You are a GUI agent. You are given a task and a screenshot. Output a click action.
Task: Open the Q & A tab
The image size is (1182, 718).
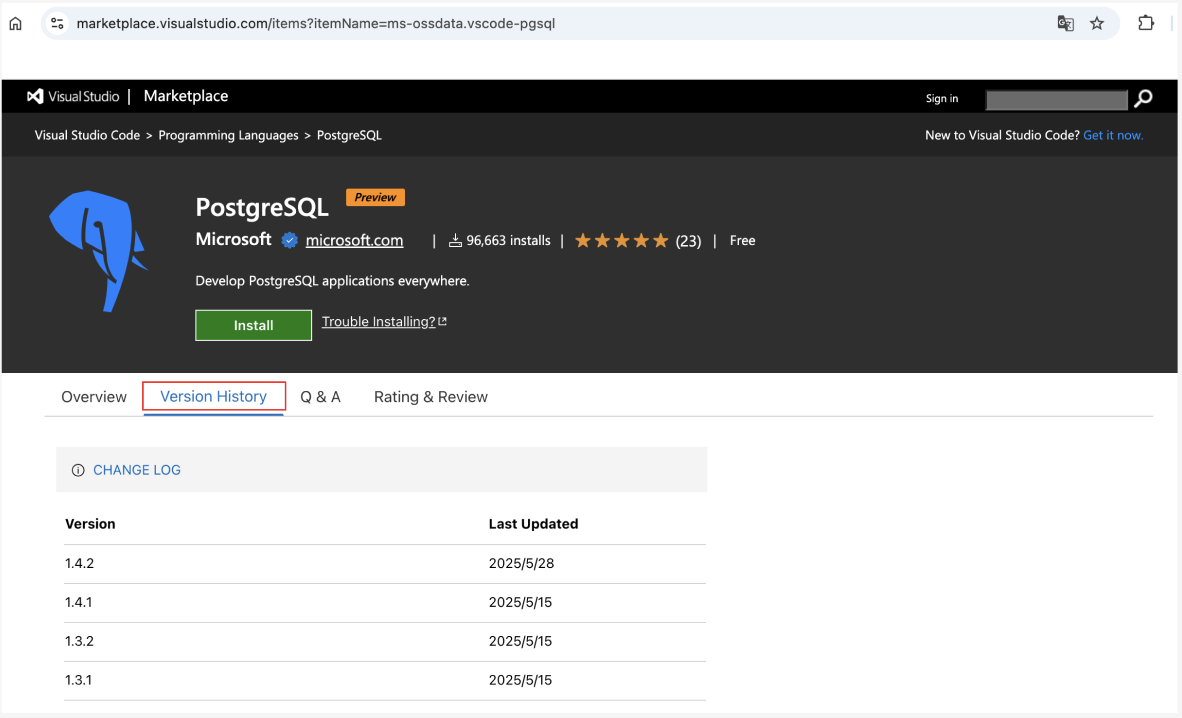[320, 397]
